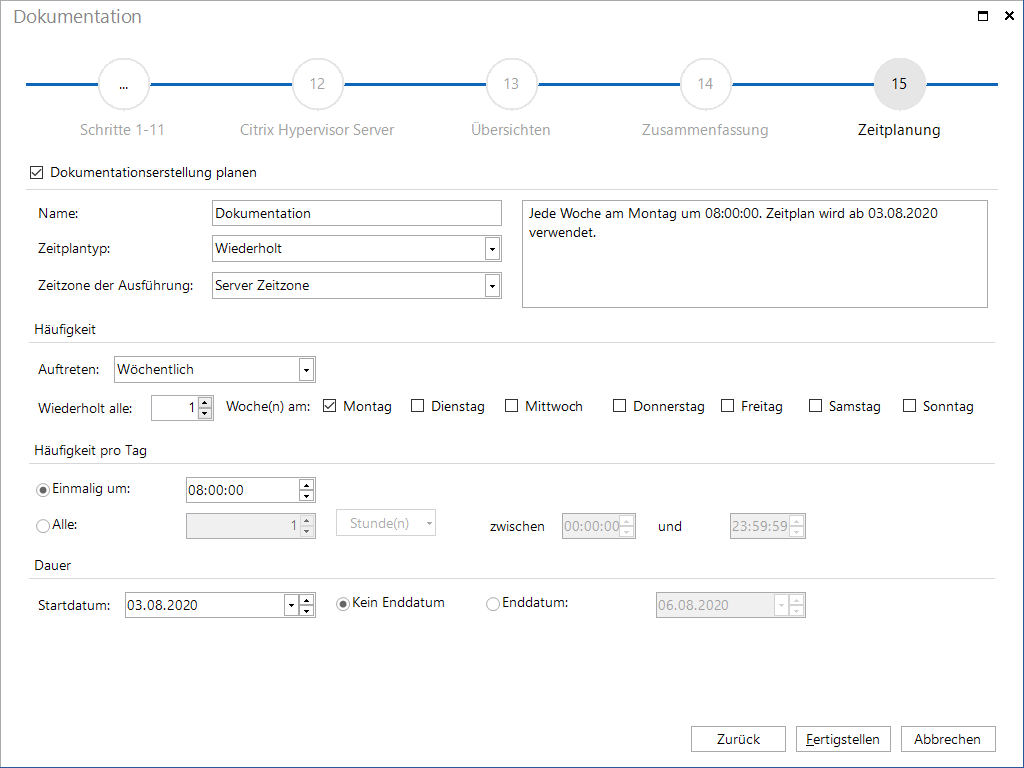Viewport: 1024px width, 768px height.
Task: Decrease the Einmalig um time value
Action: [306, 496]
